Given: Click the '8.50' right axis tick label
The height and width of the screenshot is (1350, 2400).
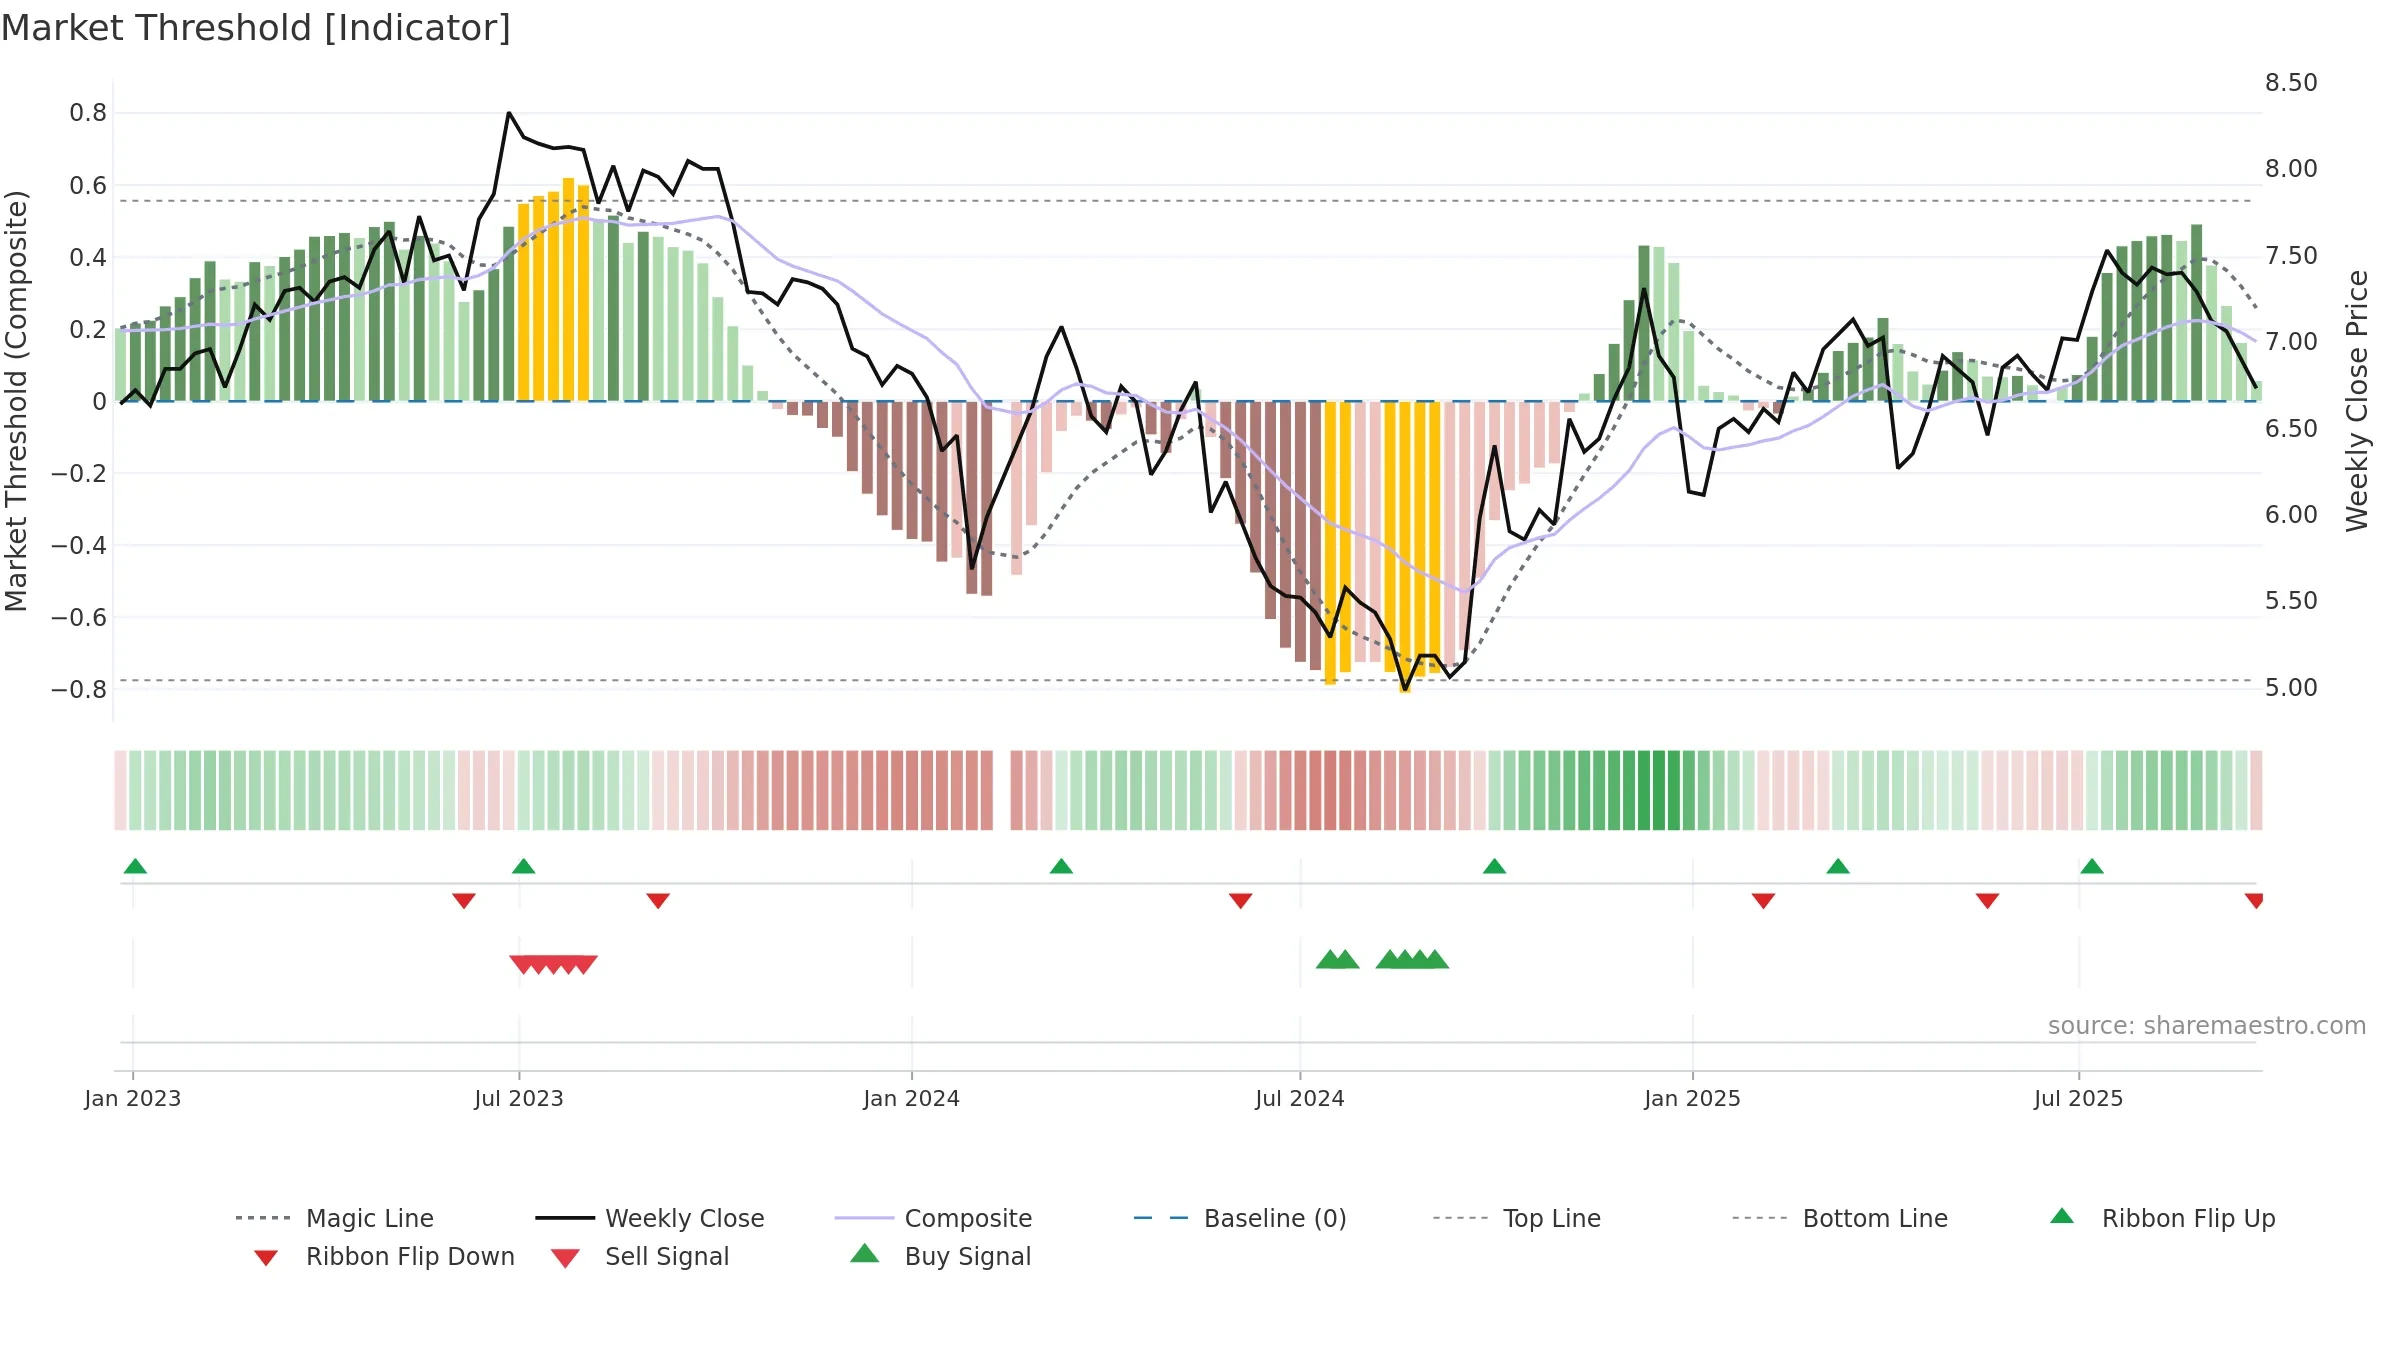Looking at the screenshot, I should tap(2291, 82).
